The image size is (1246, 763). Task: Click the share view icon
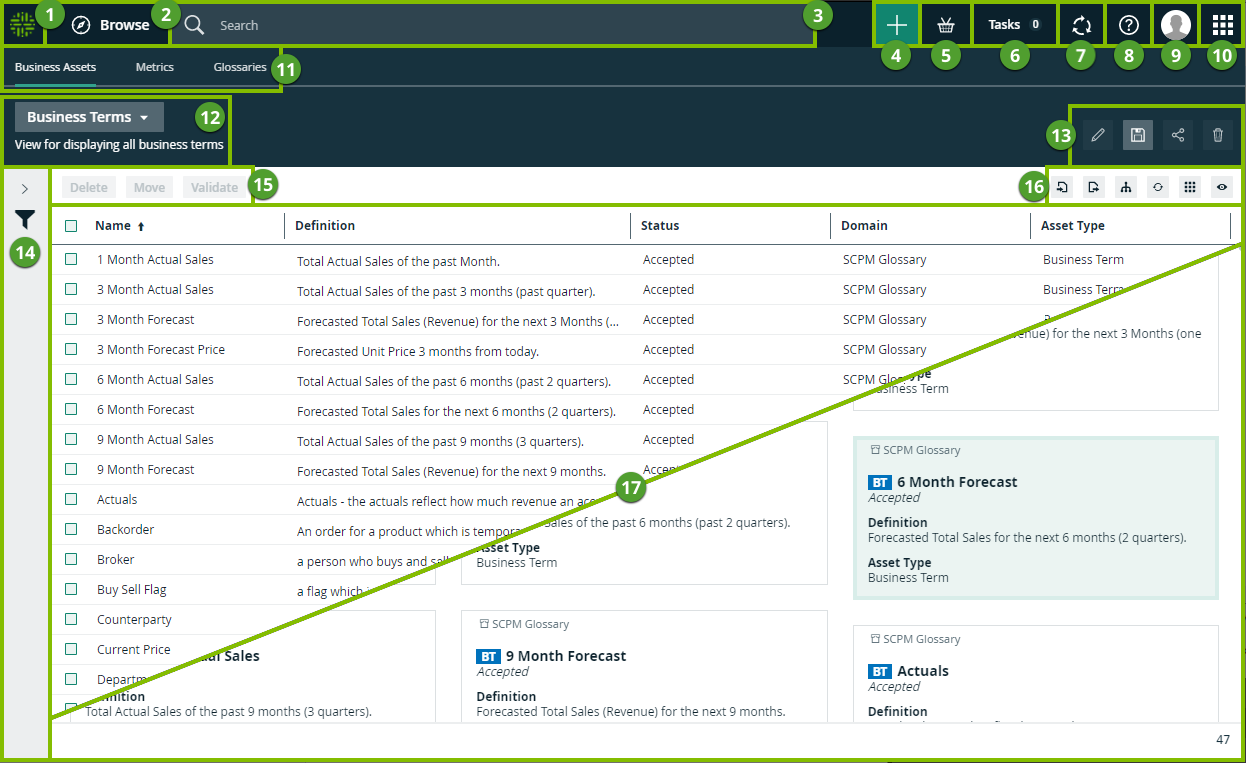click(1177, 135)
